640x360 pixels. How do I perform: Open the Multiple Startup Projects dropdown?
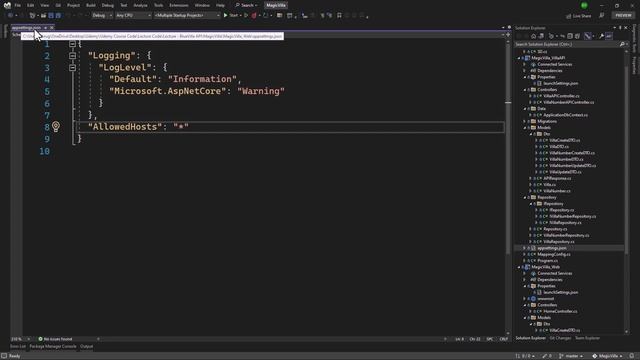pyautogui.click(x=187, y=16)
